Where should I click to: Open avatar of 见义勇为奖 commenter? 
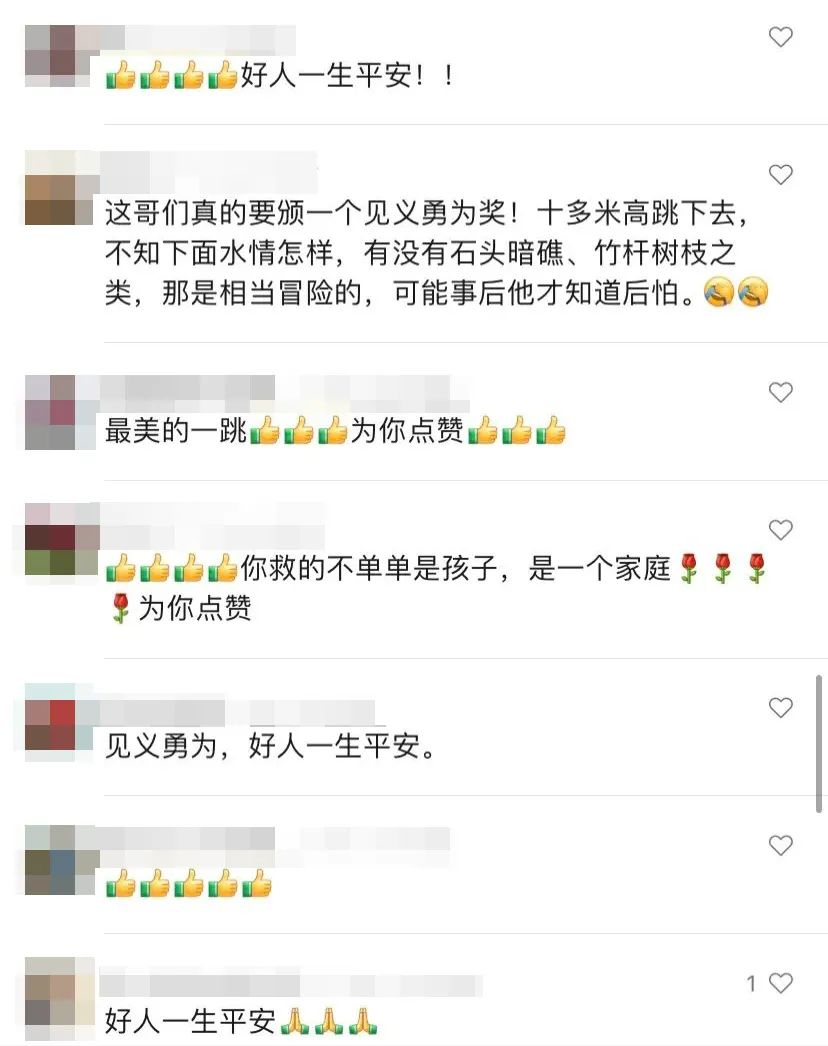pyautogui.click(x=59, y=188)
